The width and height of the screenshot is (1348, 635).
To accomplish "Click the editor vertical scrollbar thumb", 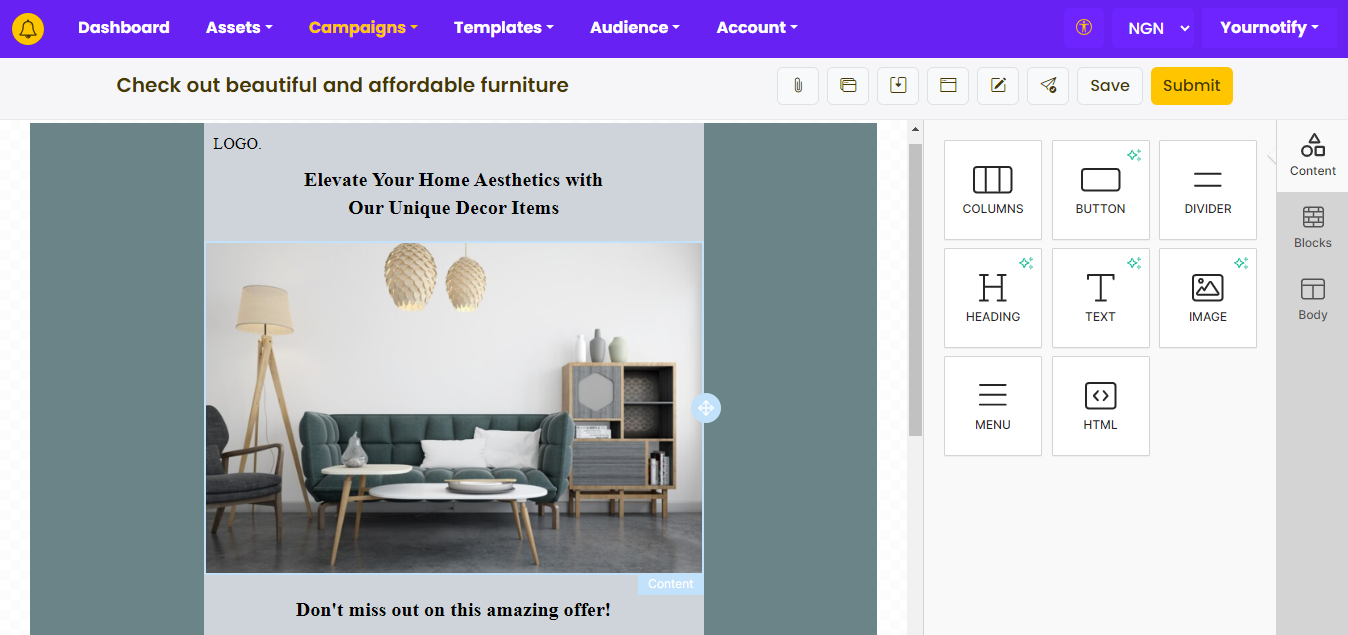I will click(915, 290).
